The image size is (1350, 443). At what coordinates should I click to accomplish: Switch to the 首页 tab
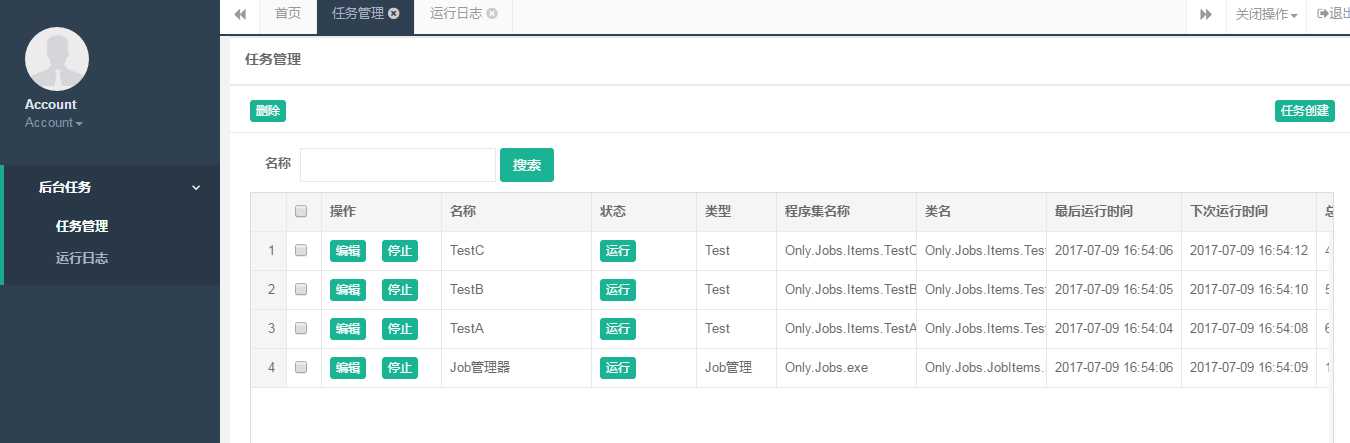point(288,14)
